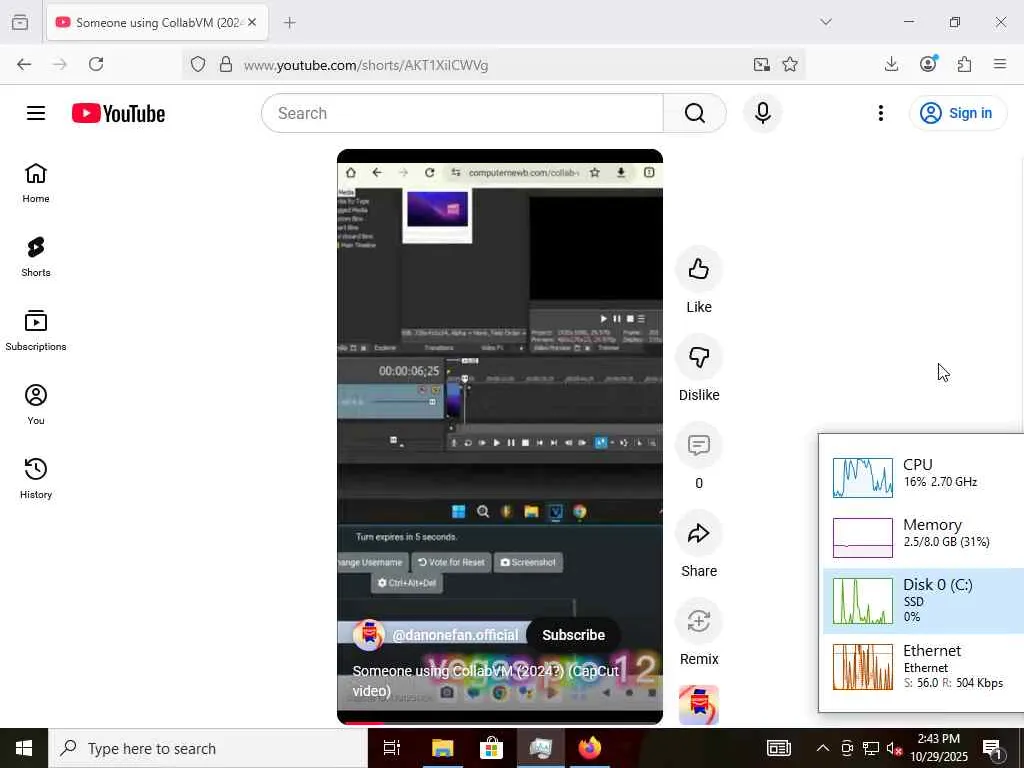Open the tracking protection shield icon

point(198,64)
